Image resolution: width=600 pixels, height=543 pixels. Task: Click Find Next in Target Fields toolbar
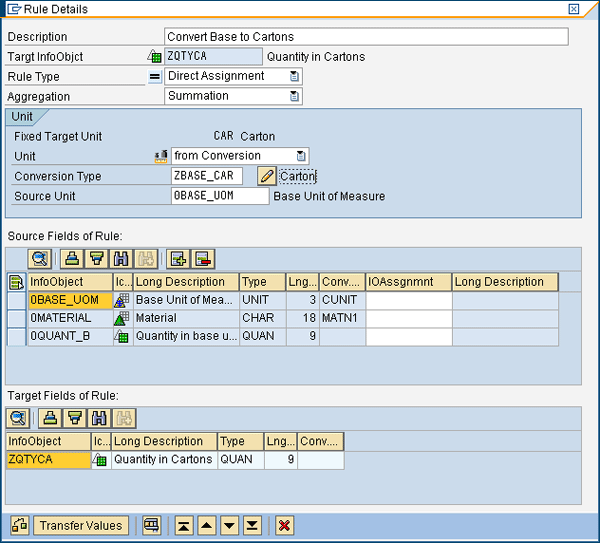click(x=124, y=418)
